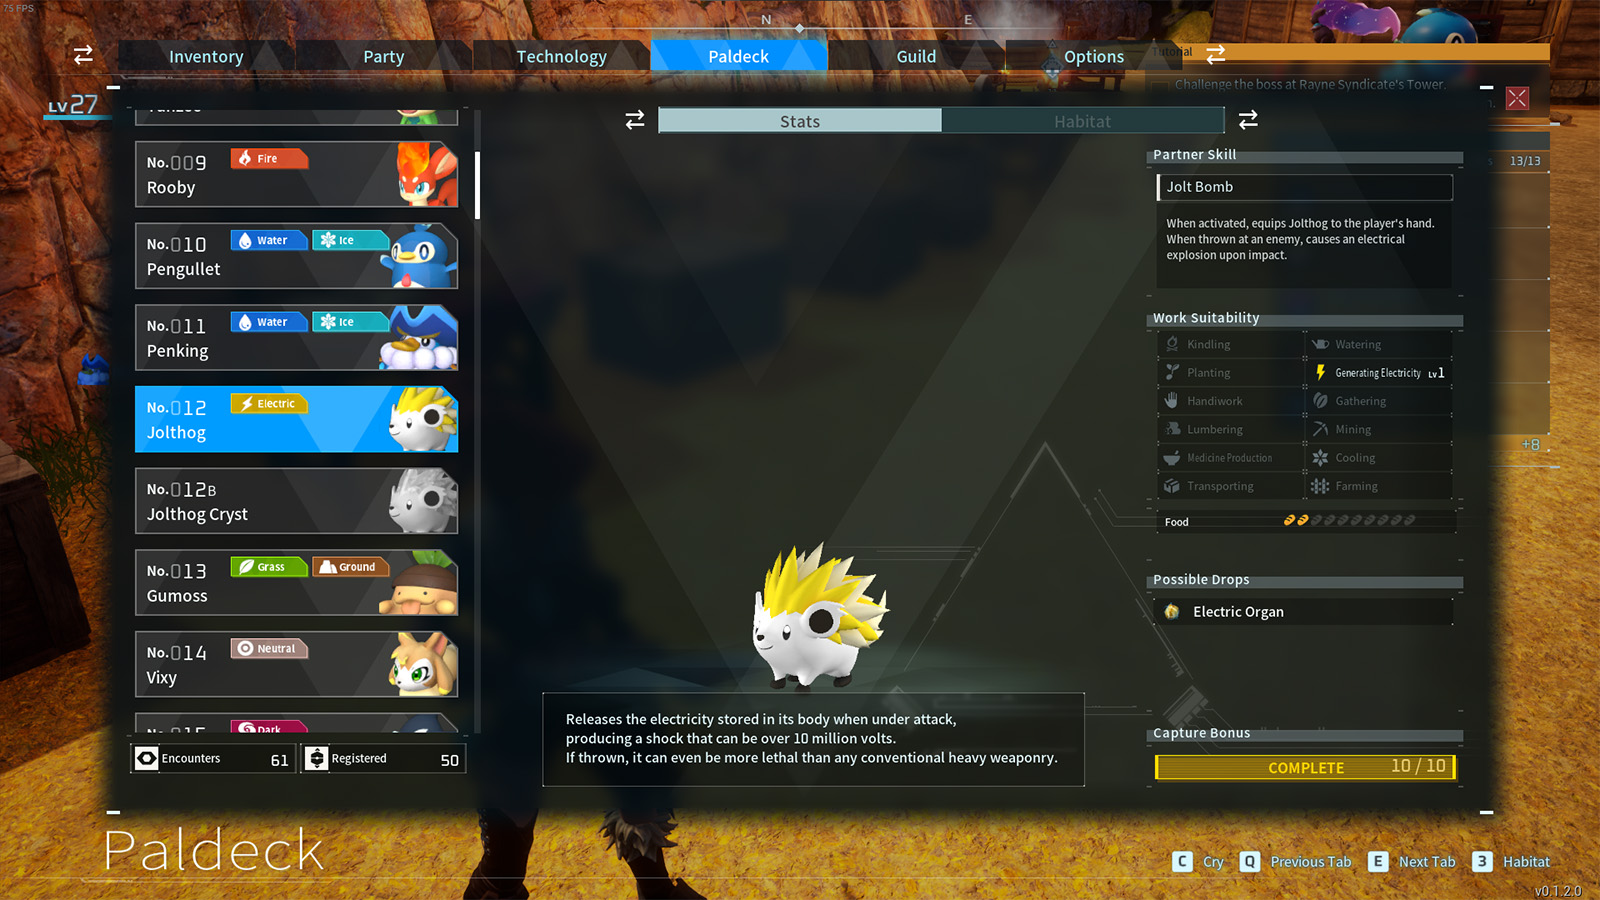
Task: Switch to the Habitat tab
Action: (x=1082, y=121)
